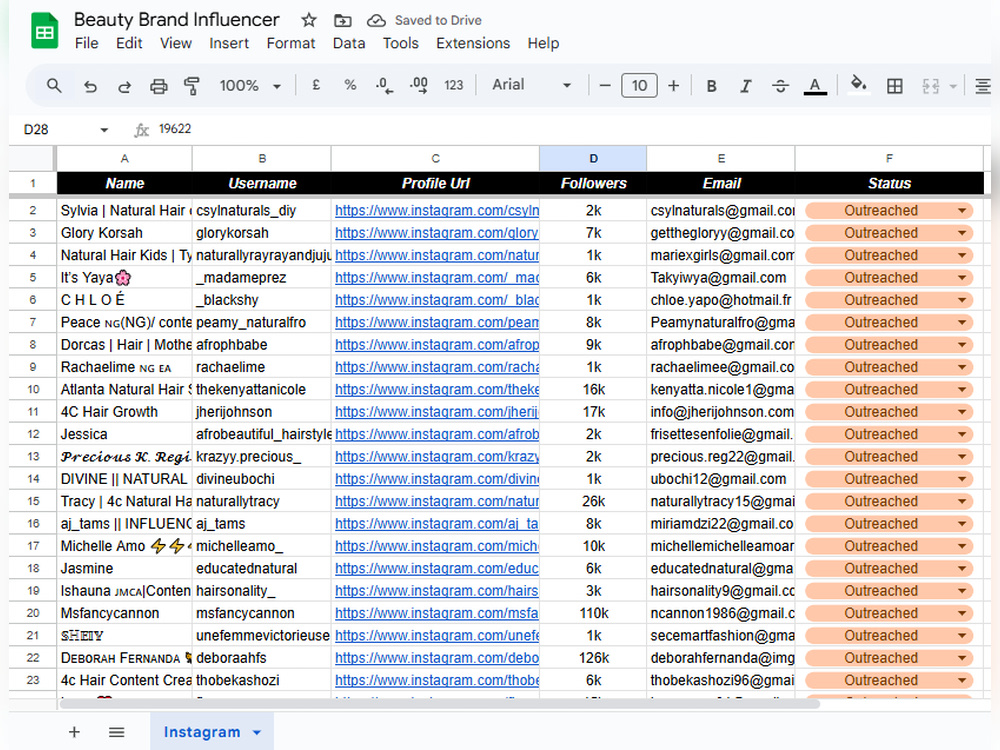Open glorykorsah Instagram profile link

(437, 233)
